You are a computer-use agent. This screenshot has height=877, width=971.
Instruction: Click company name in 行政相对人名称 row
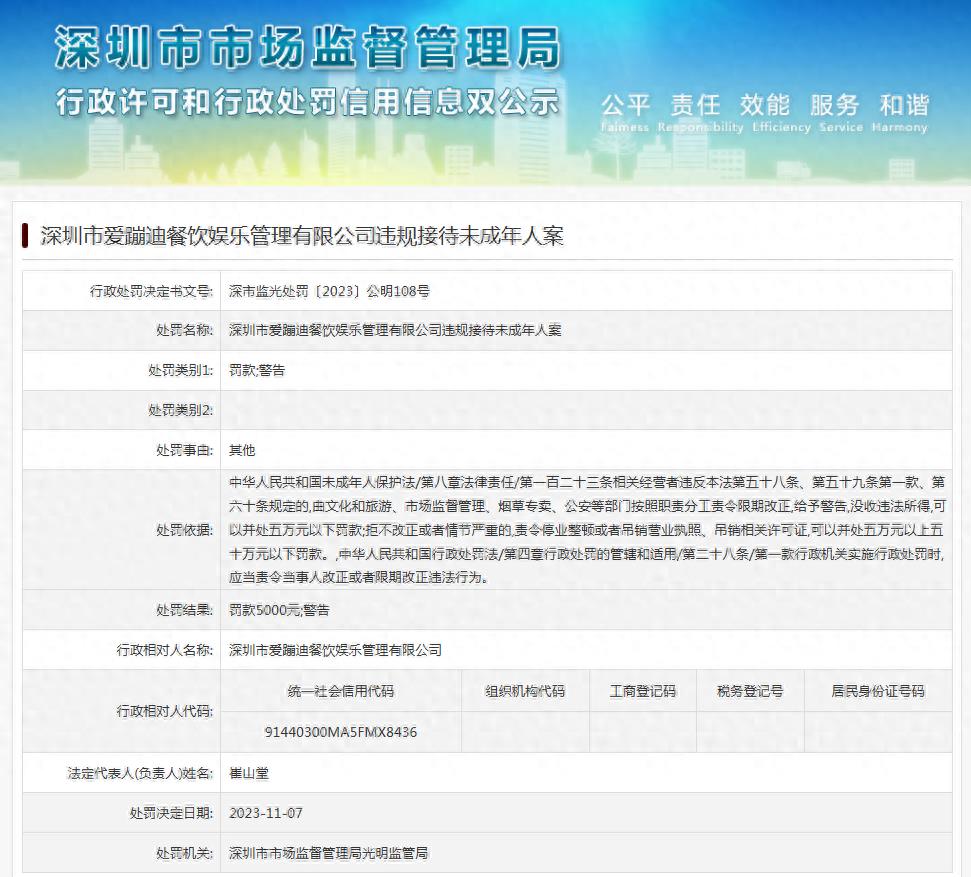pos(335,650)
